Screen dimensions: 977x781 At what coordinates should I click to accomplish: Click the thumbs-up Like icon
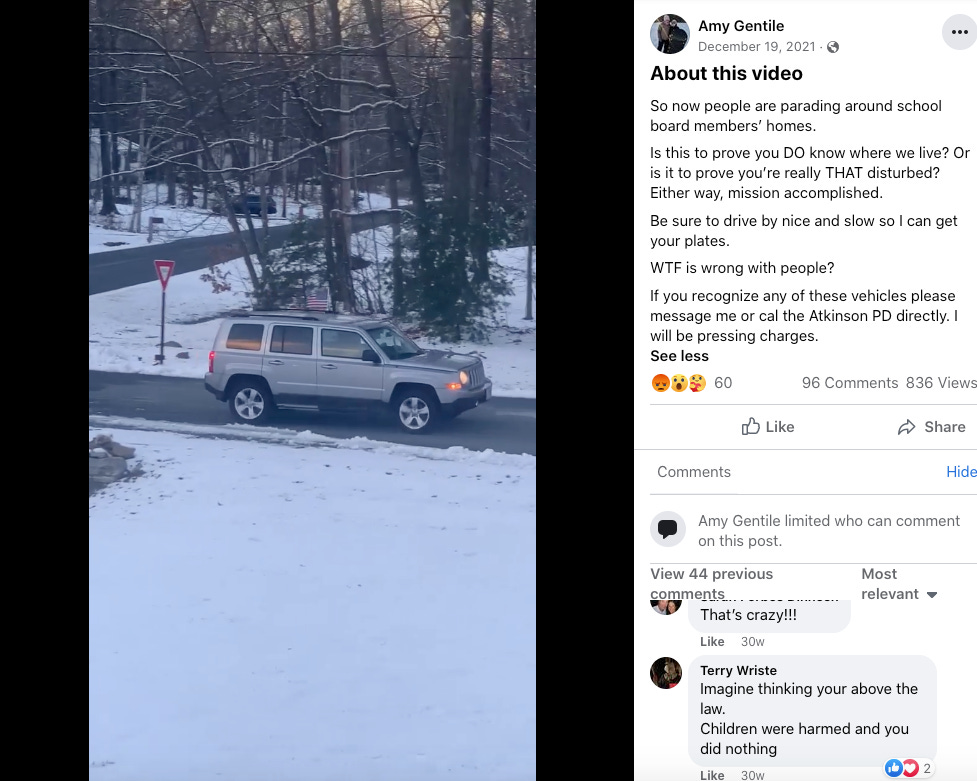pos(750,426)
